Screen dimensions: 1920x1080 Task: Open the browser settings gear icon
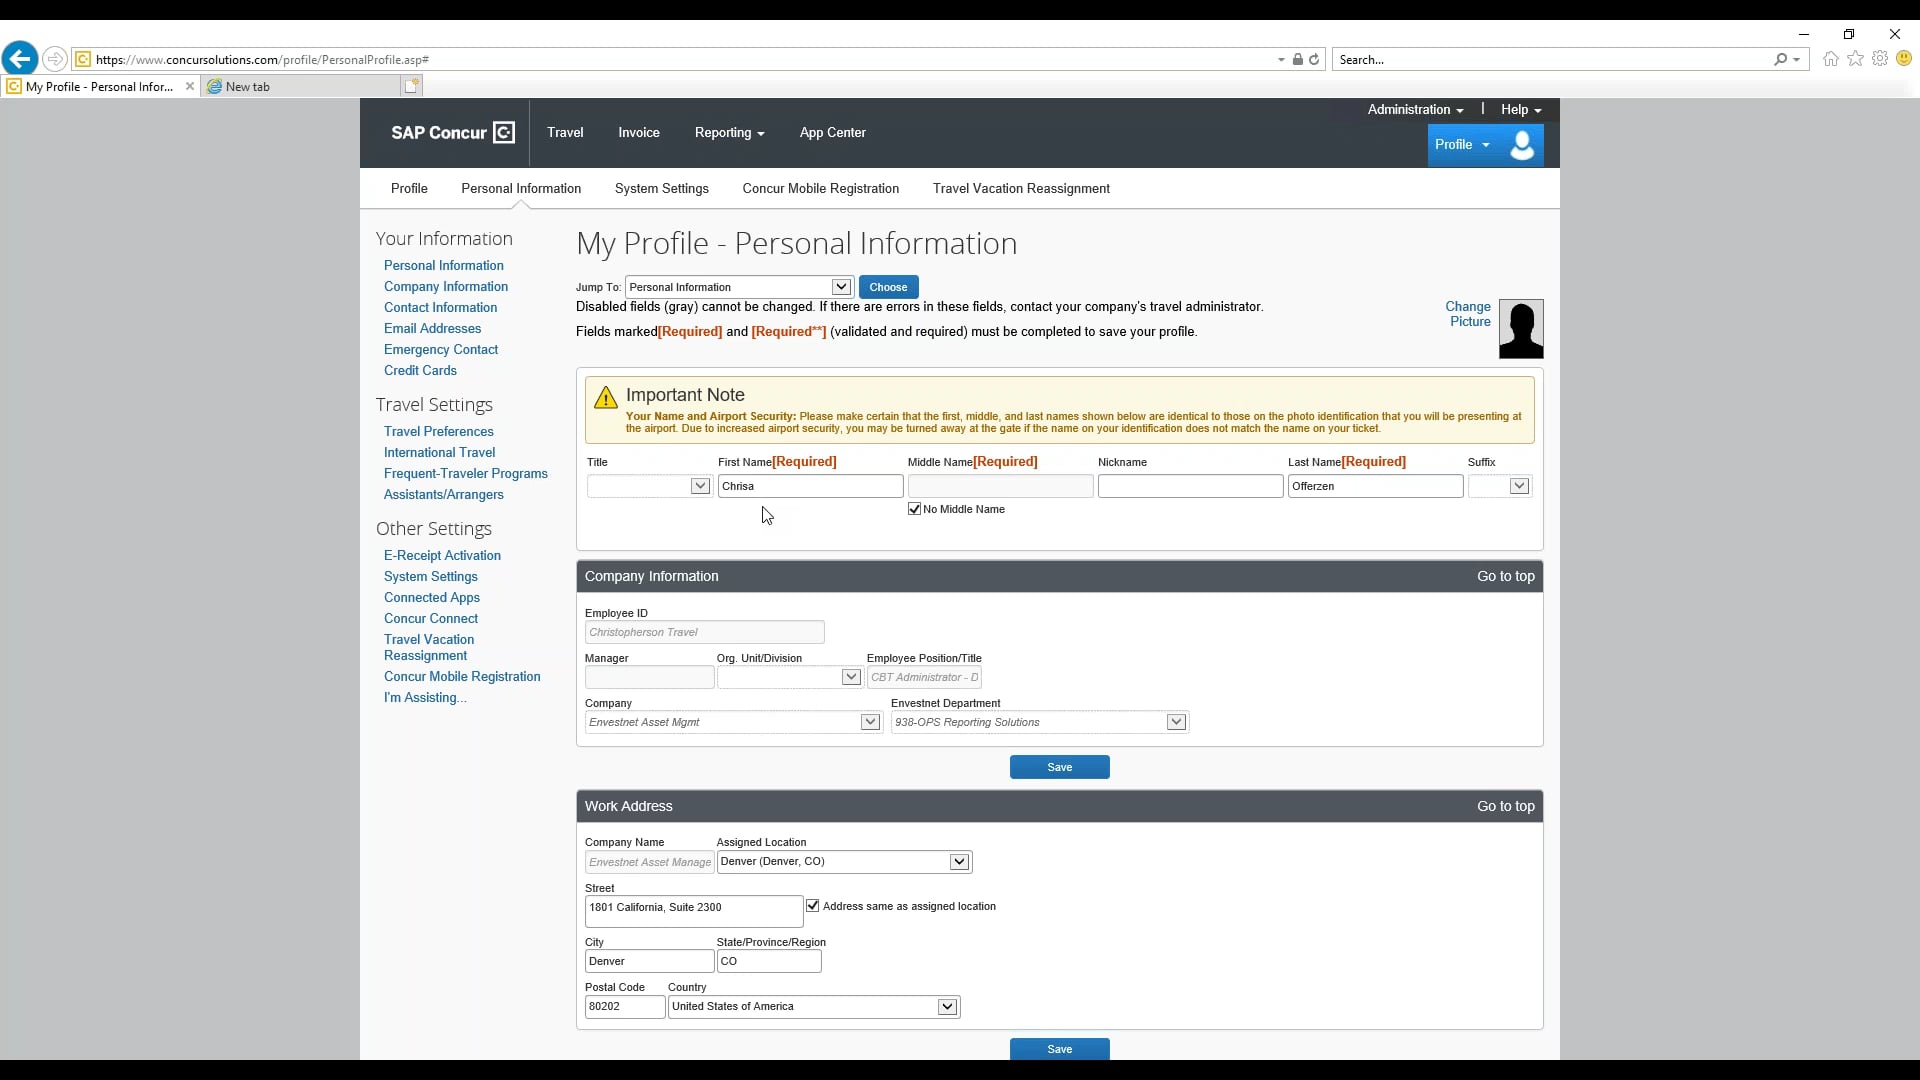[x=1880, y=59]
